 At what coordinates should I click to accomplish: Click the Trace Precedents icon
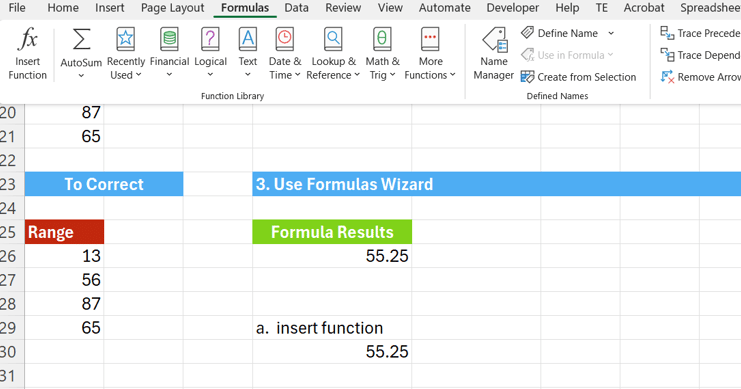[667, 33]
